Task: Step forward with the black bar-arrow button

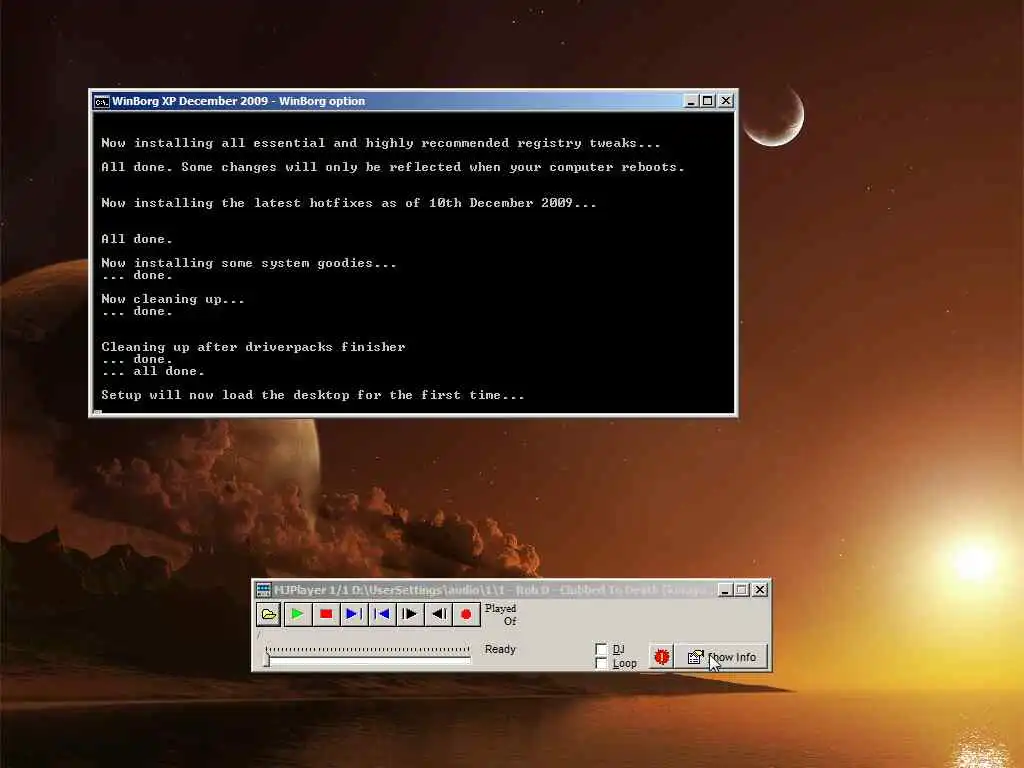Action: click(x=410, y=614)
